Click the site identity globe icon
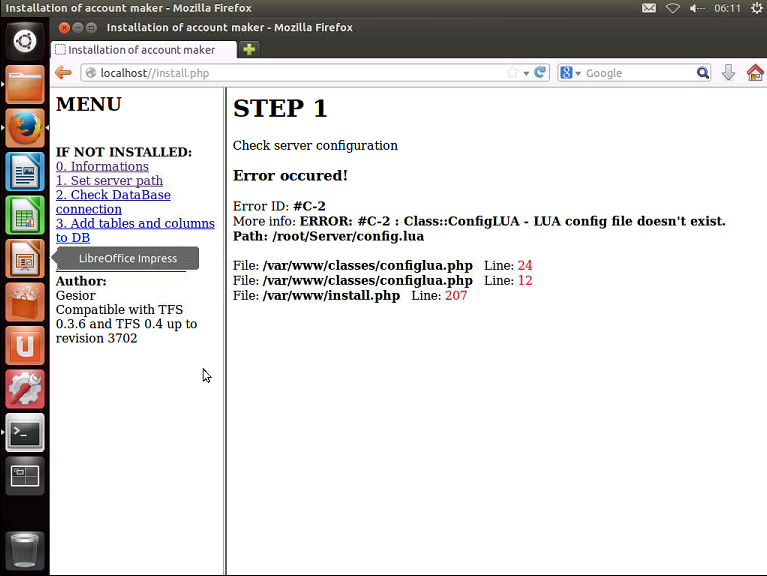The width and height of the screenshot is (767, 576). pos(90,73)
